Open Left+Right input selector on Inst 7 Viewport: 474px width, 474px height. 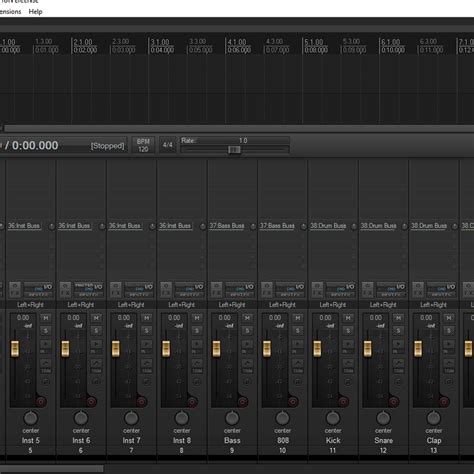pyautogui.click(x=131, y=305)
